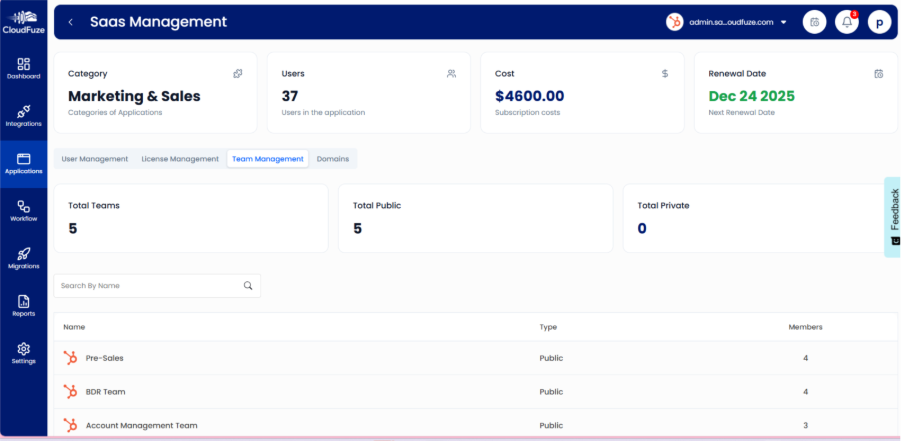Switch to the Domains tab
903x441 pixels.
[333, 159]
